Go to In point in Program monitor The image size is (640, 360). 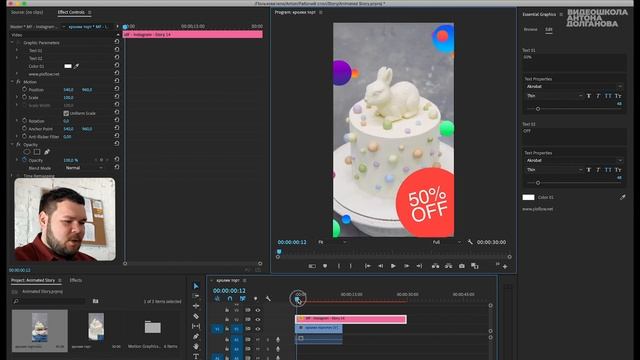367,266
